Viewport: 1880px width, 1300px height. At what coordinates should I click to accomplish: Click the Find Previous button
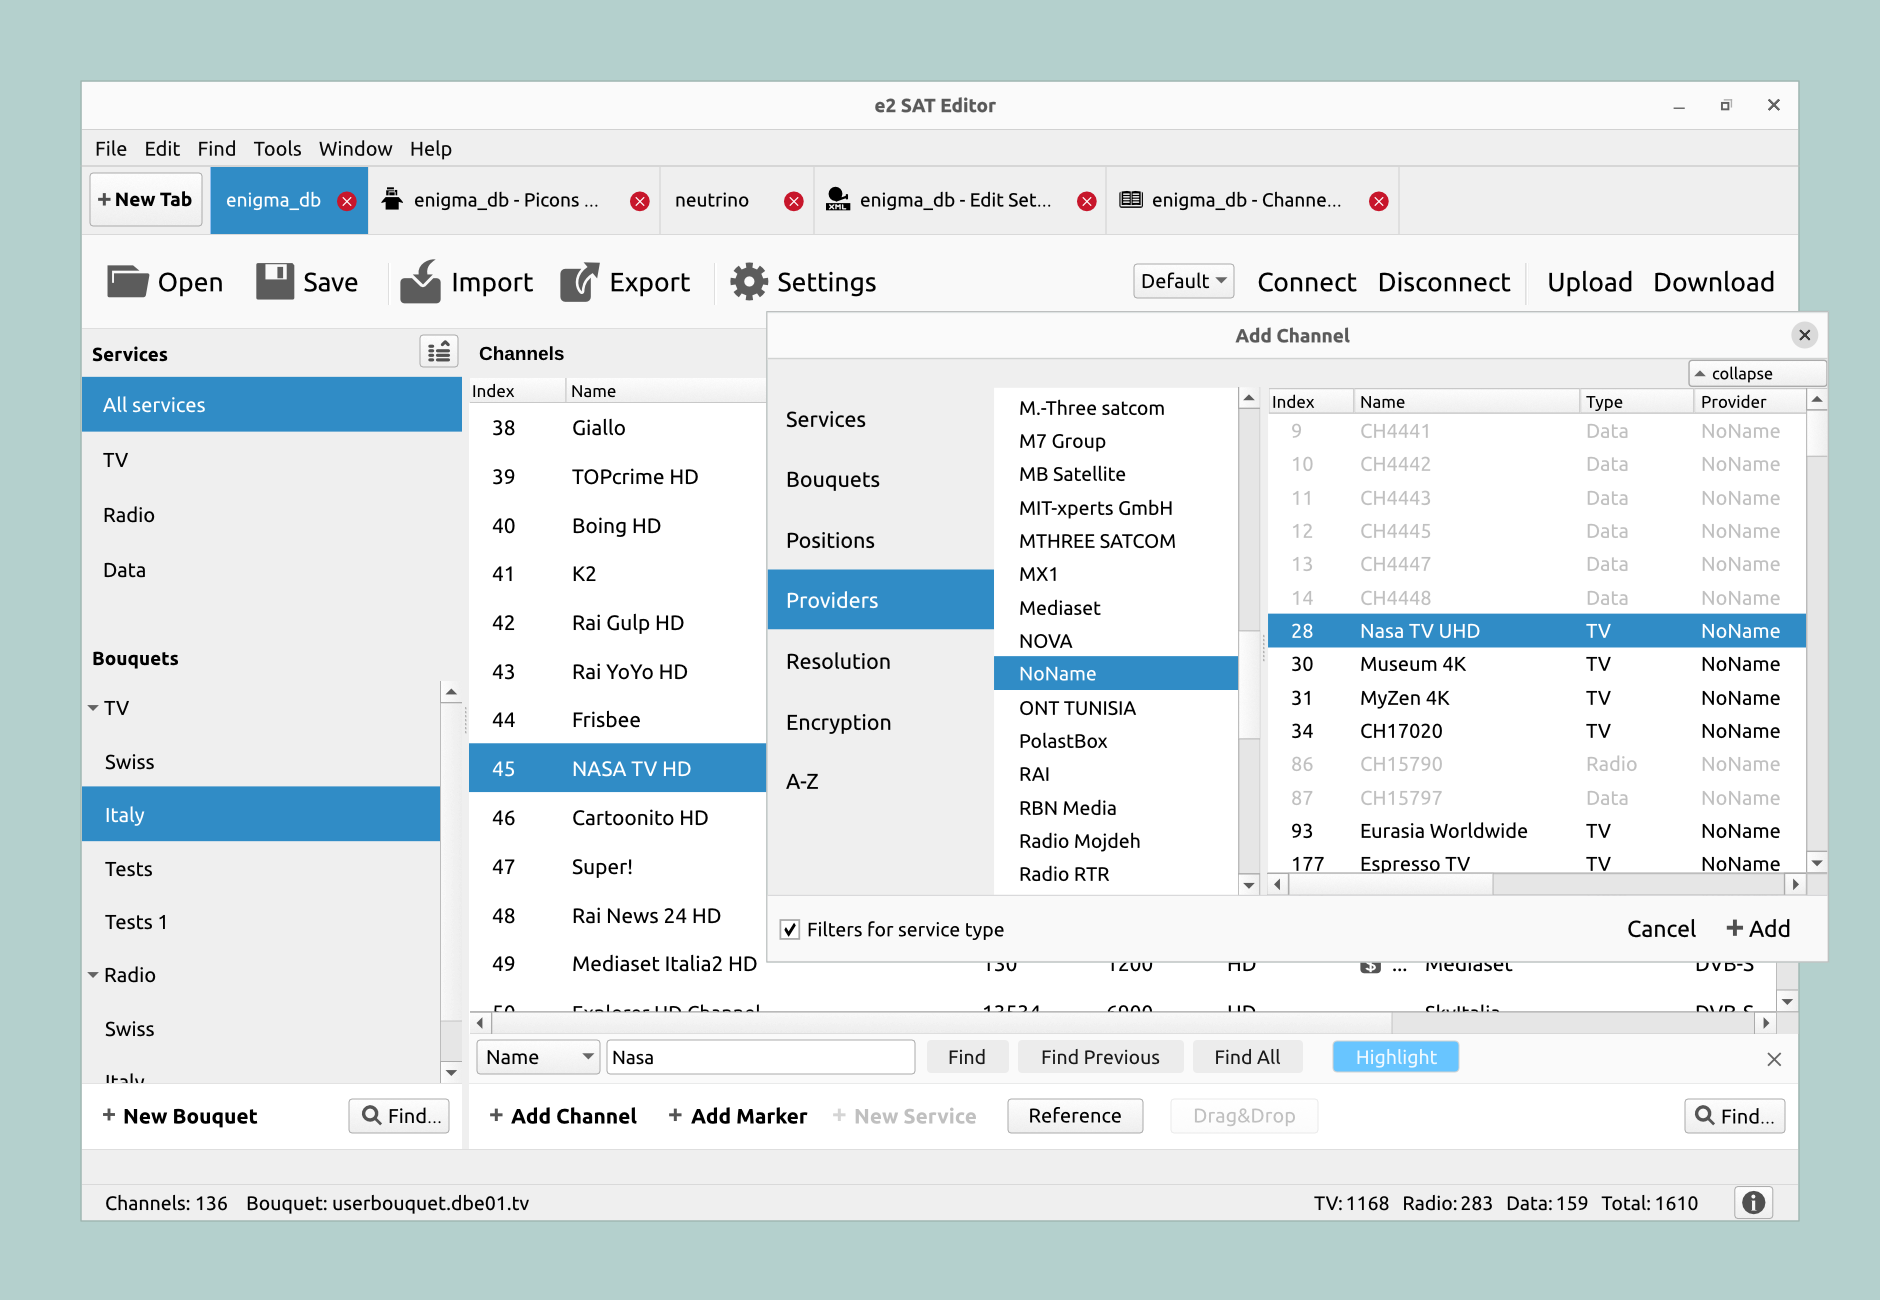(x=1100, y=1056)
